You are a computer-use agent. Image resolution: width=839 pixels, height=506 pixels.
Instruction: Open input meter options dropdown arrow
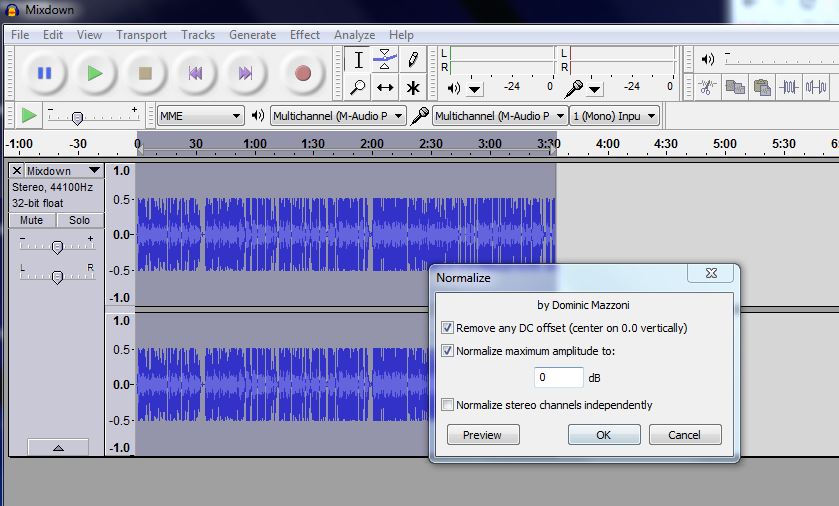tap(594, 89)
